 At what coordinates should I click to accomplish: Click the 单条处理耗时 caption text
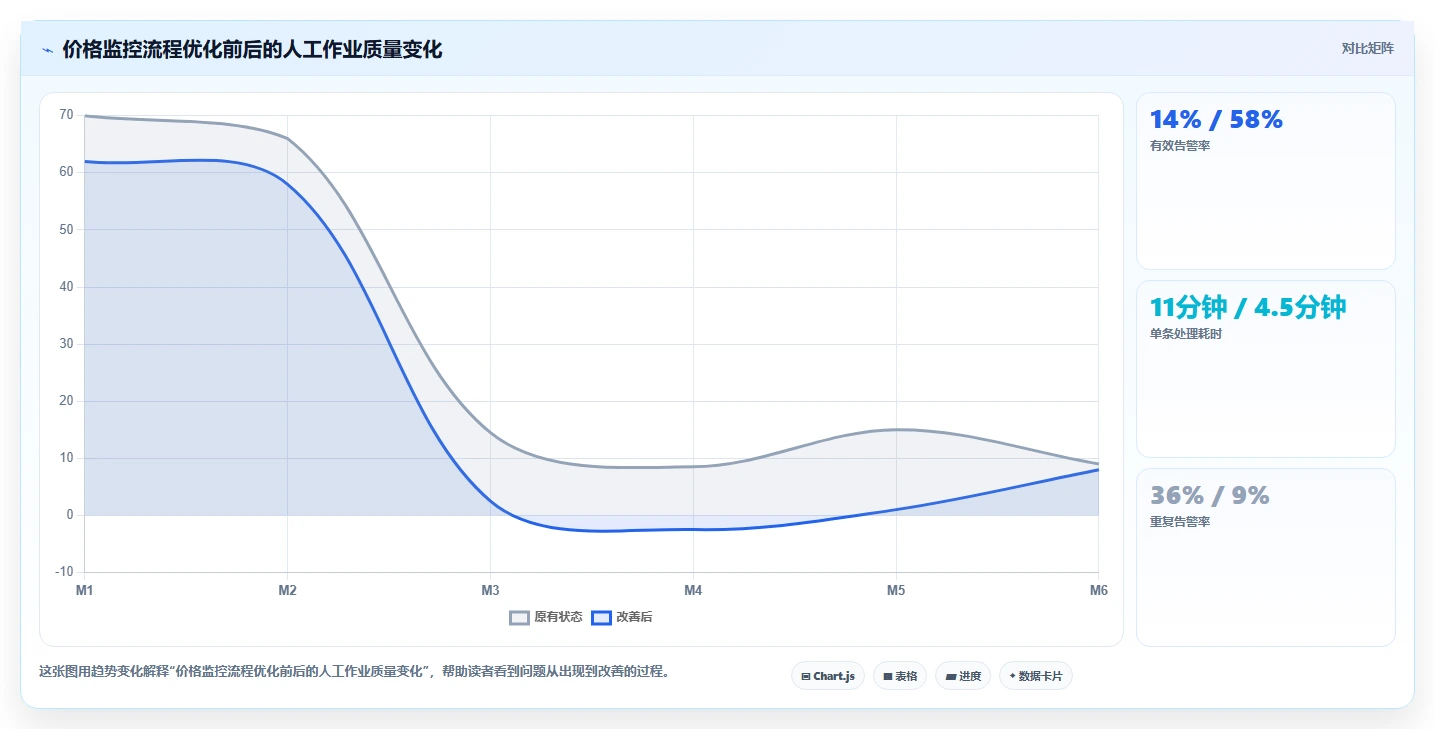(1186, 334)
